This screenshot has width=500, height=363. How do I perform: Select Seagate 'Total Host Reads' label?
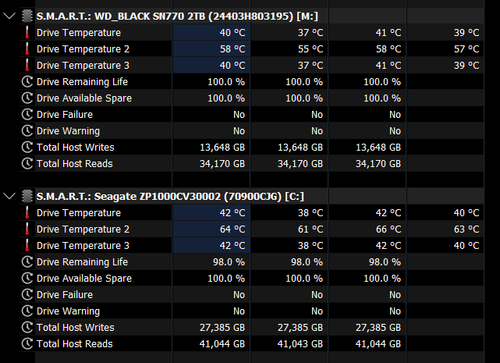pyautogui.click(x=75, y=344)
